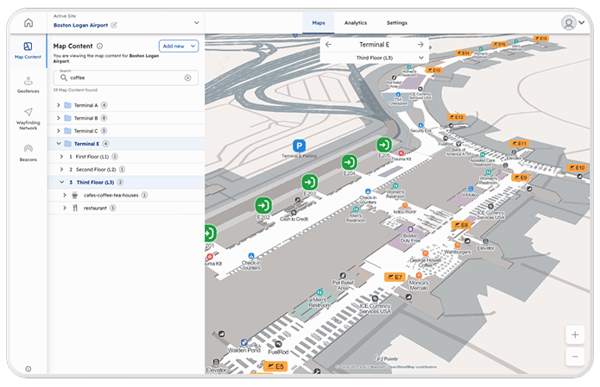The width and height of the screenshot is (600, 387).
Task: Click the Map Content heading
Action: (x=73, y=46)
